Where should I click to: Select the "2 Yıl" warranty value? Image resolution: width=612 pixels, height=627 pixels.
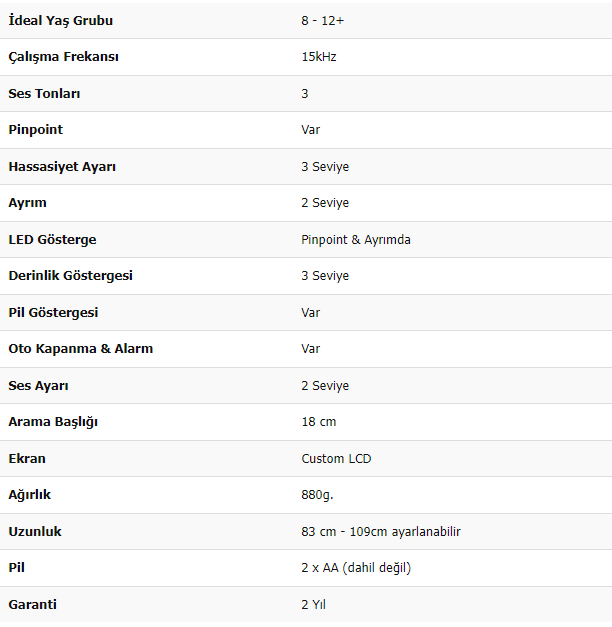pyautogui.click(x=314, y=604)
